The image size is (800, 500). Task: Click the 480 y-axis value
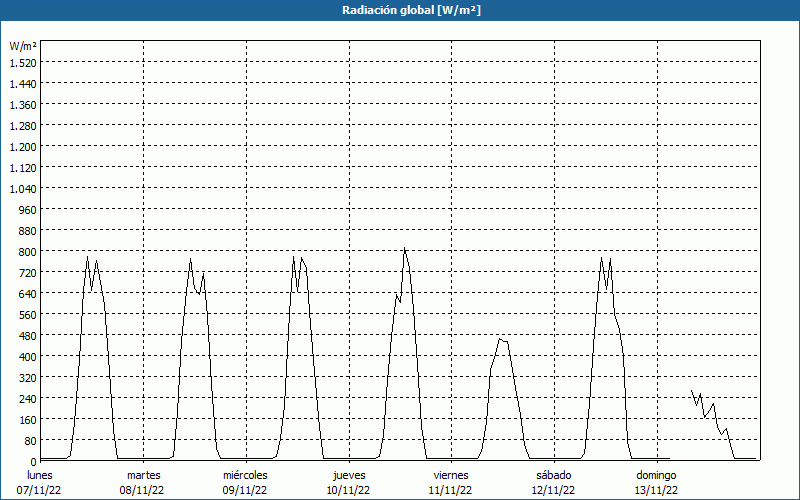pos(28,336)
